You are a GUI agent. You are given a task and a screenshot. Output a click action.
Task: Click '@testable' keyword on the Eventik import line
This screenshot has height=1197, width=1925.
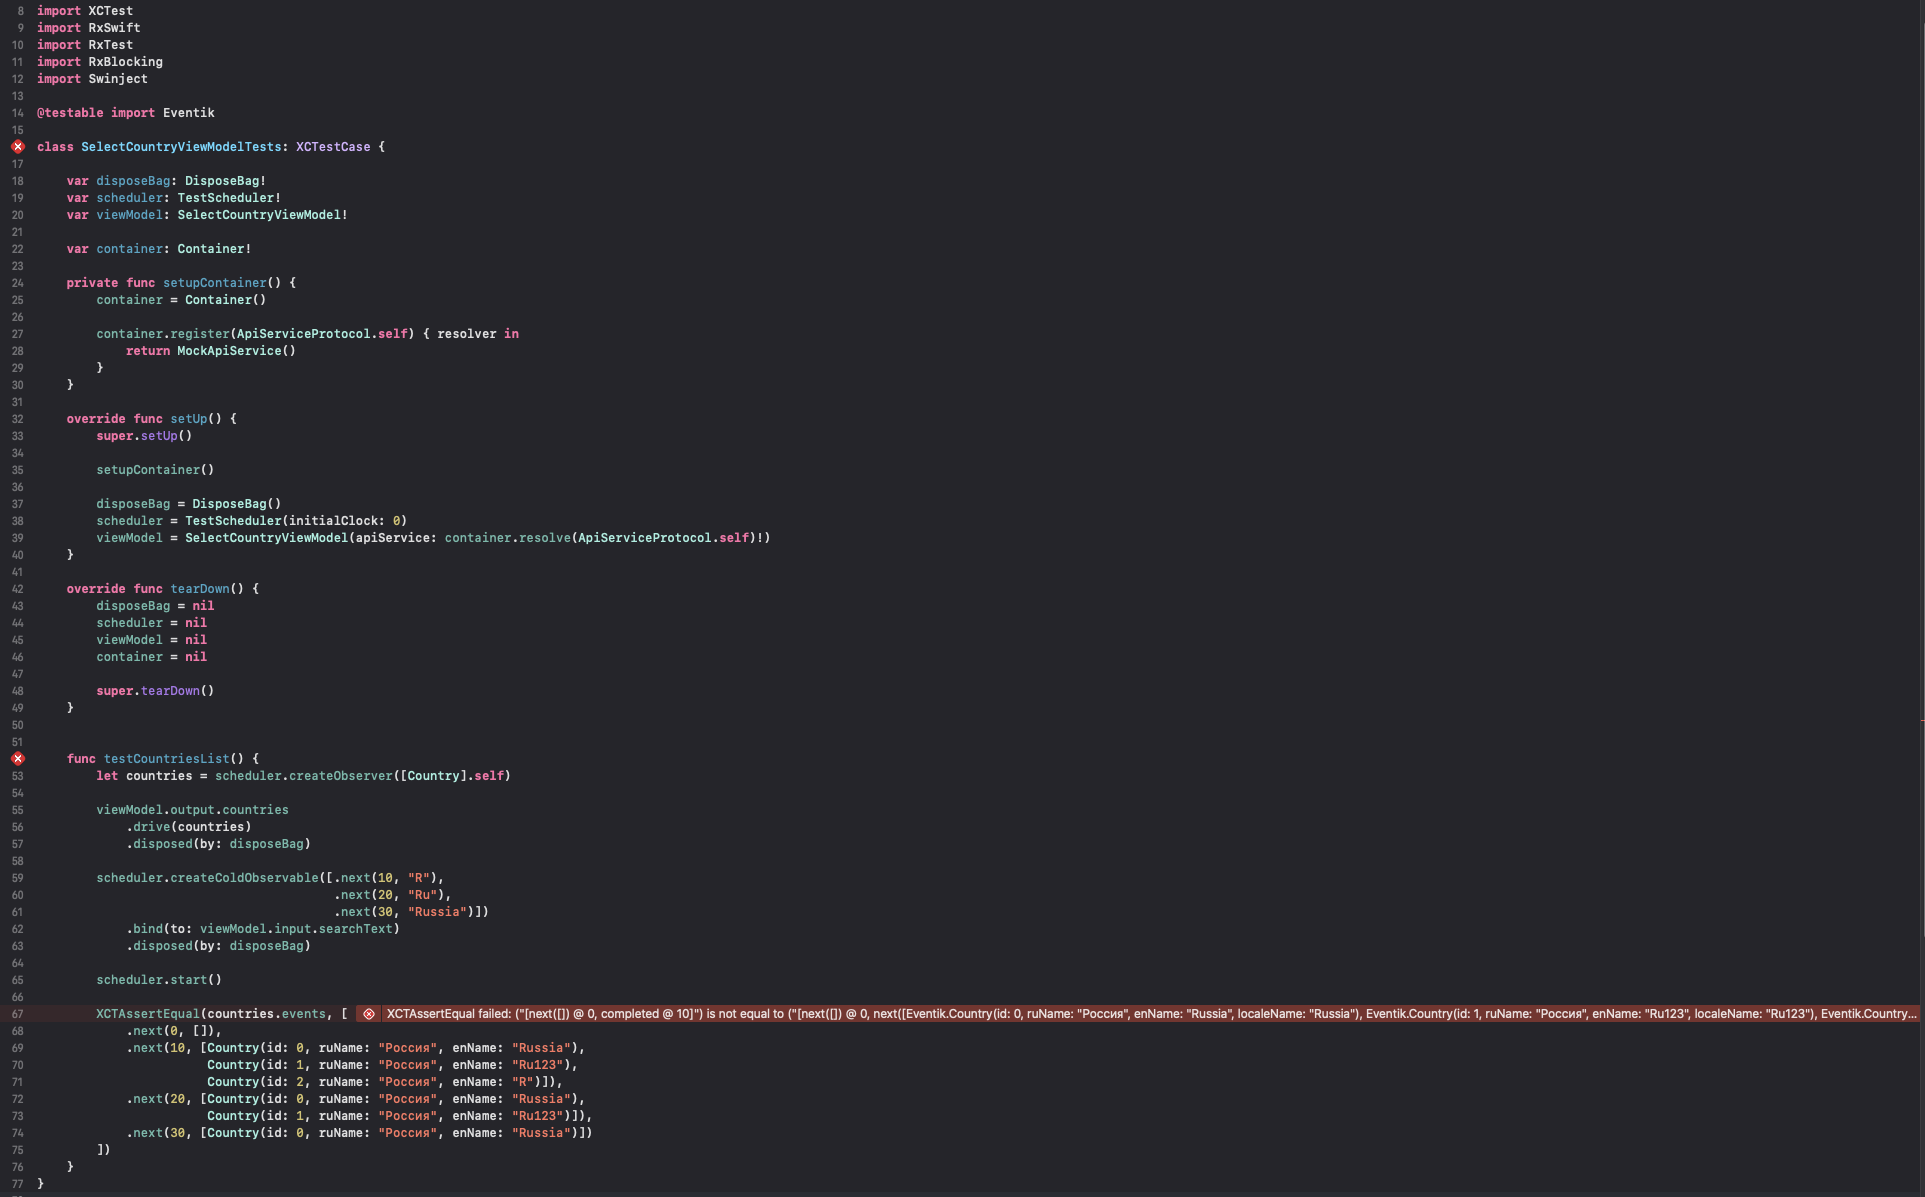point(70,113)
